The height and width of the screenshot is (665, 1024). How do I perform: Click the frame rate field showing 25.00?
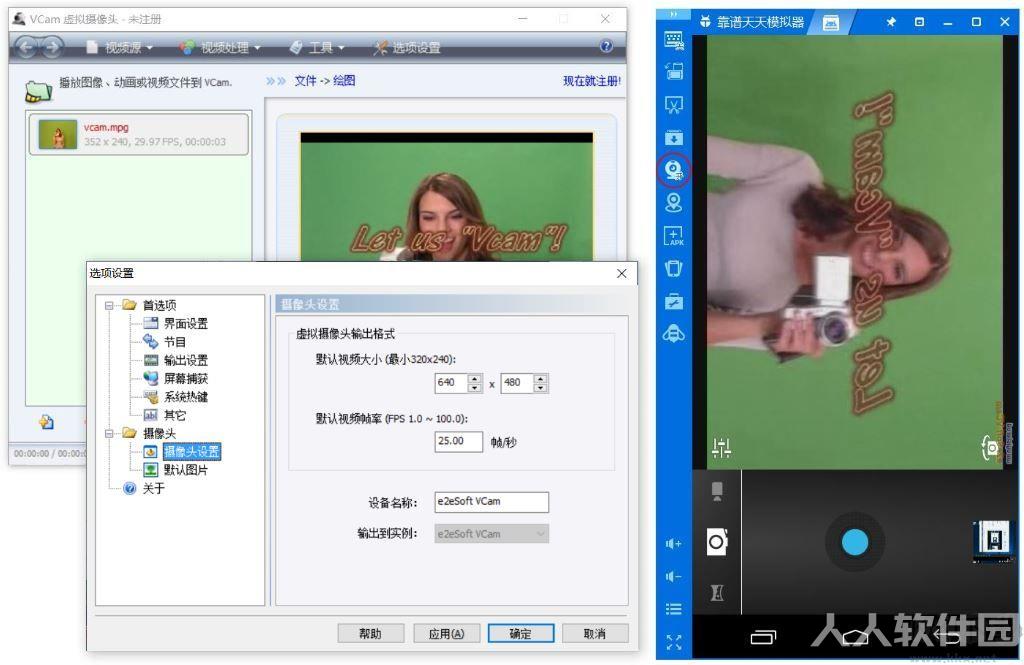458,442
